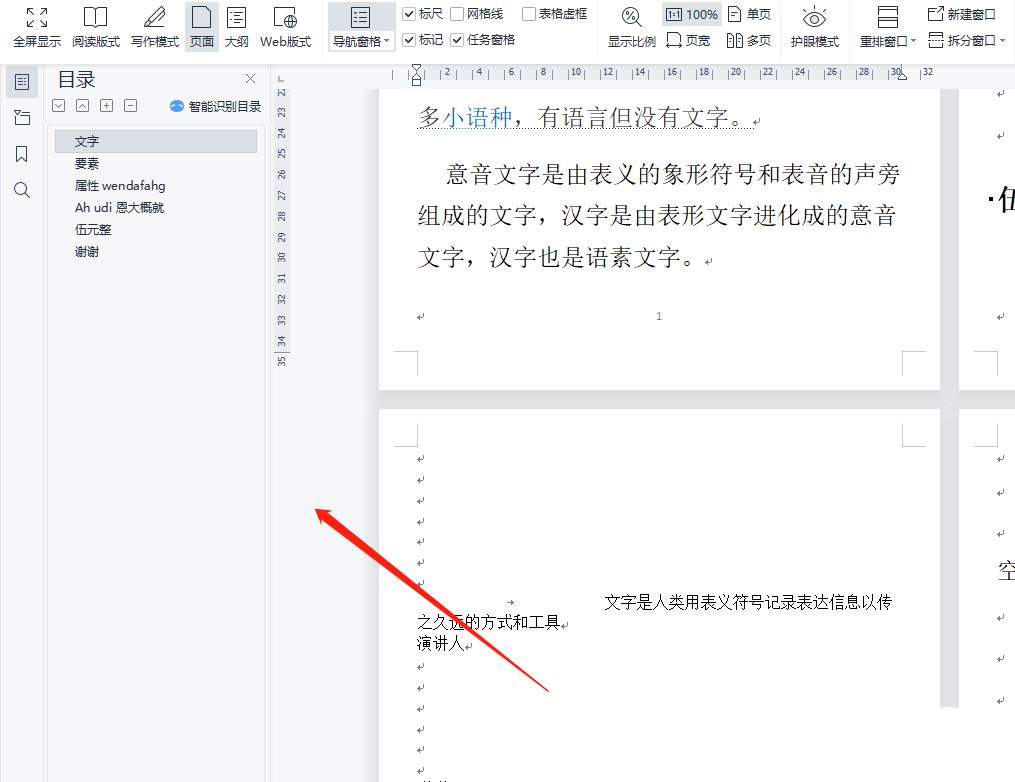Screen dimensions: 1015x782
Task: Click the smart TOC recognition icon
Action: click(176, 106)
